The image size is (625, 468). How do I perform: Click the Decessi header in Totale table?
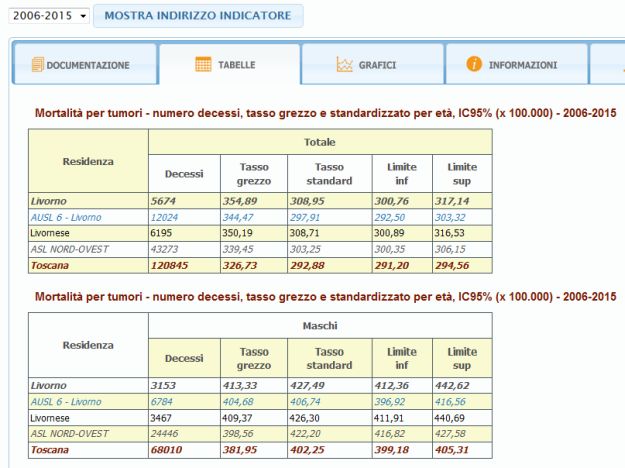pos(184,173)
